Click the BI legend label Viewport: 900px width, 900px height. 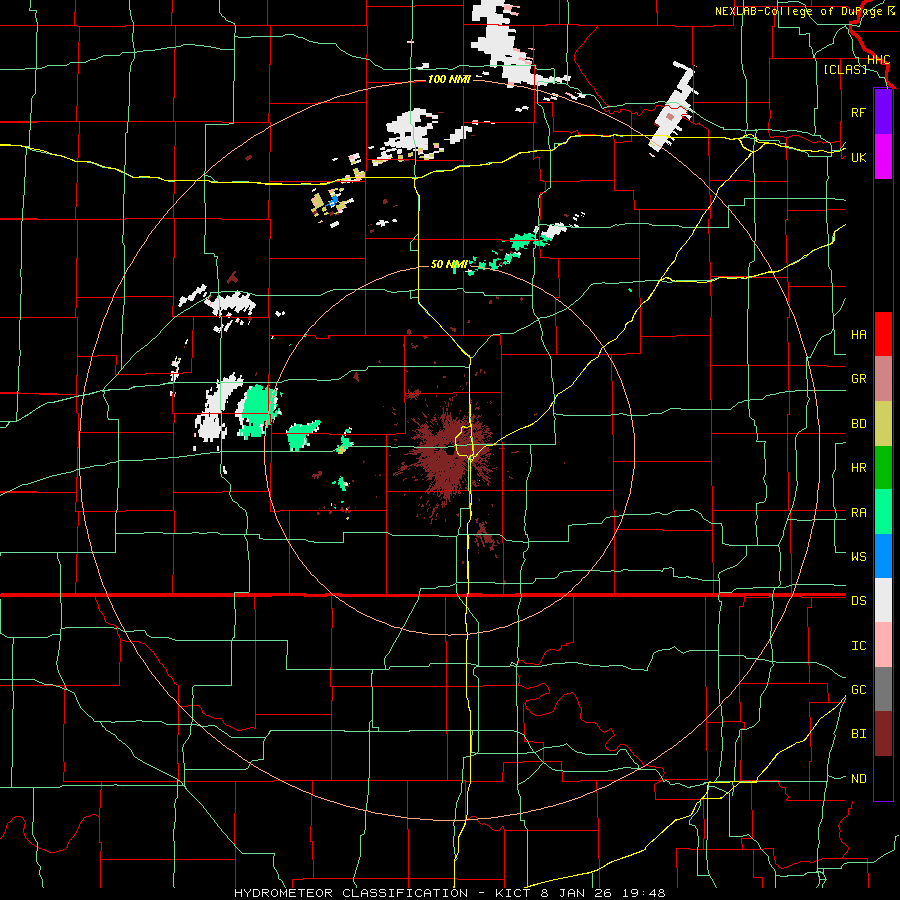tap(858, 734)
